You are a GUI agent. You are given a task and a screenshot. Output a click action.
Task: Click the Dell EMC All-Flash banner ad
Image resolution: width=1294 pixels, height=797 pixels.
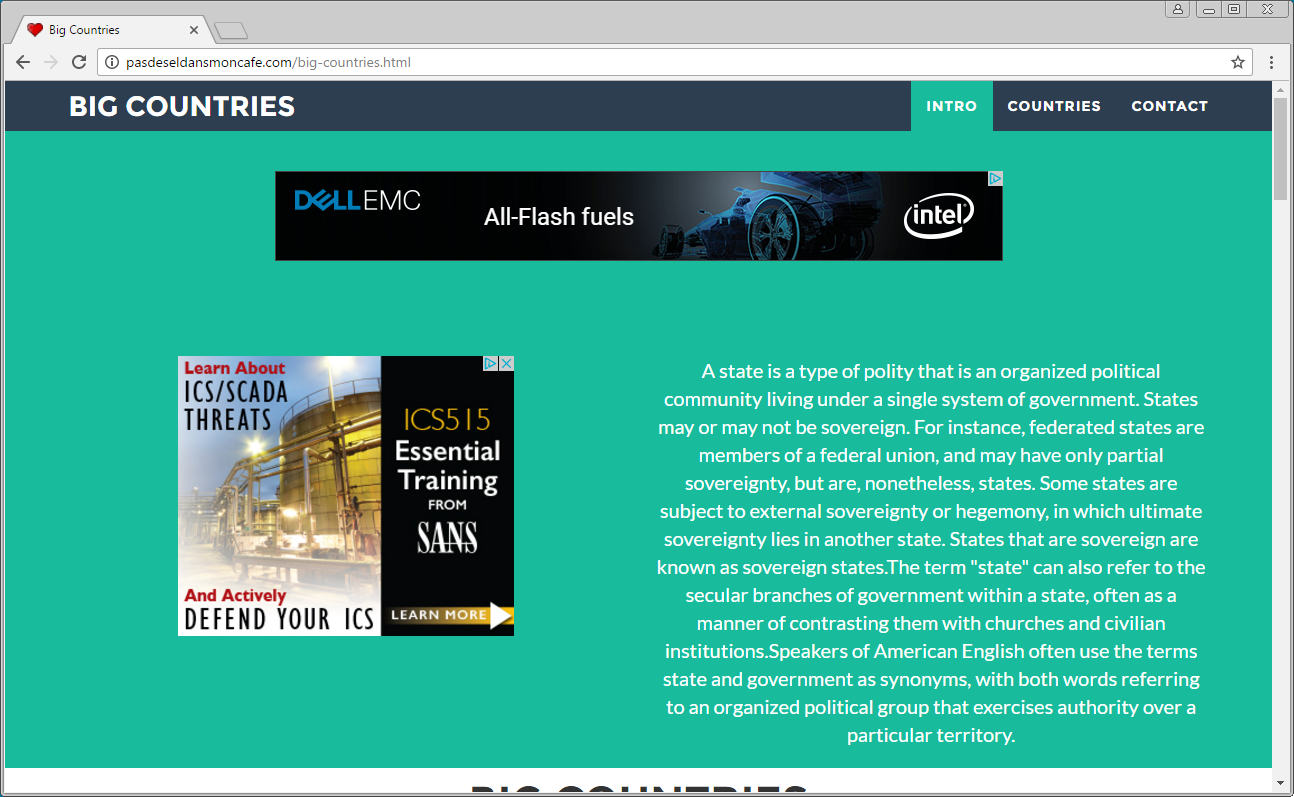[x=638, y=216]
